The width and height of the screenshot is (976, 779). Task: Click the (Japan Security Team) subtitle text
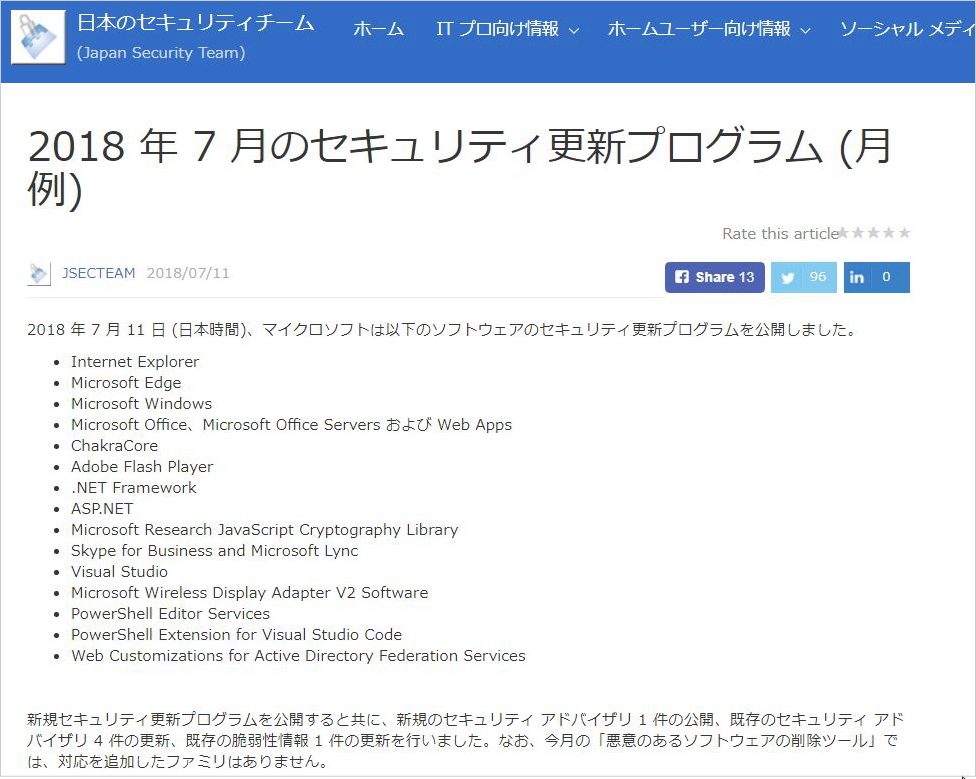tap(160, 53)
